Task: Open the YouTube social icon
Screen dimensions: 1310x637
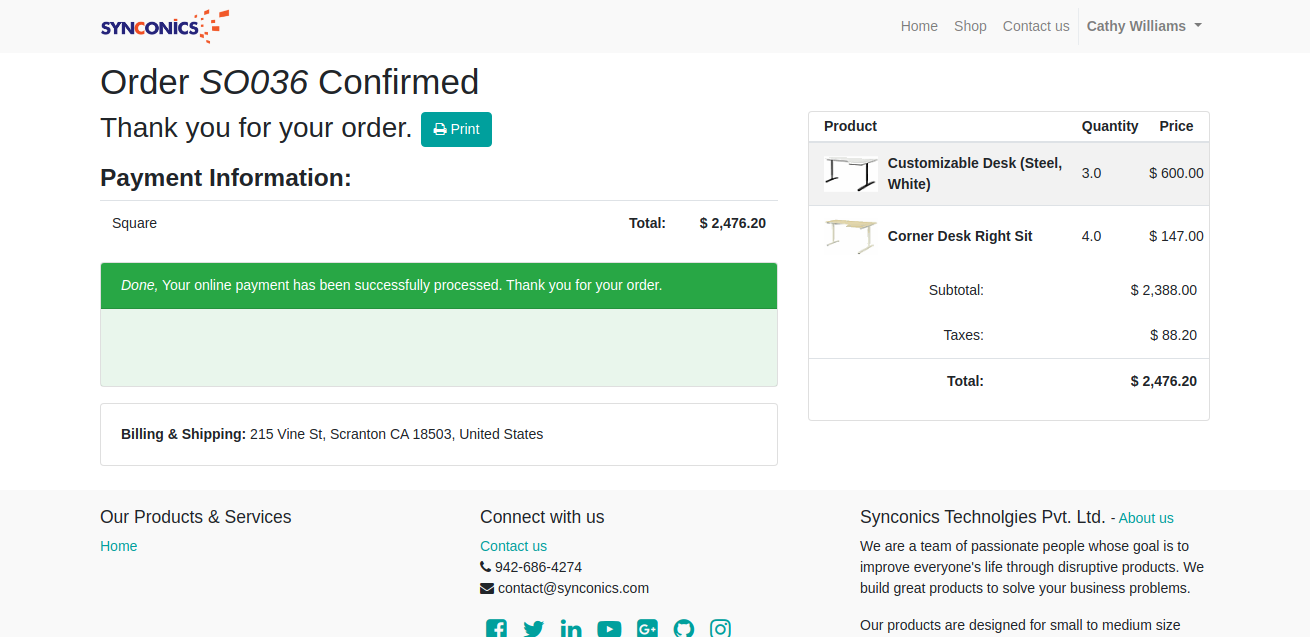Action: [x=609, y=628]
